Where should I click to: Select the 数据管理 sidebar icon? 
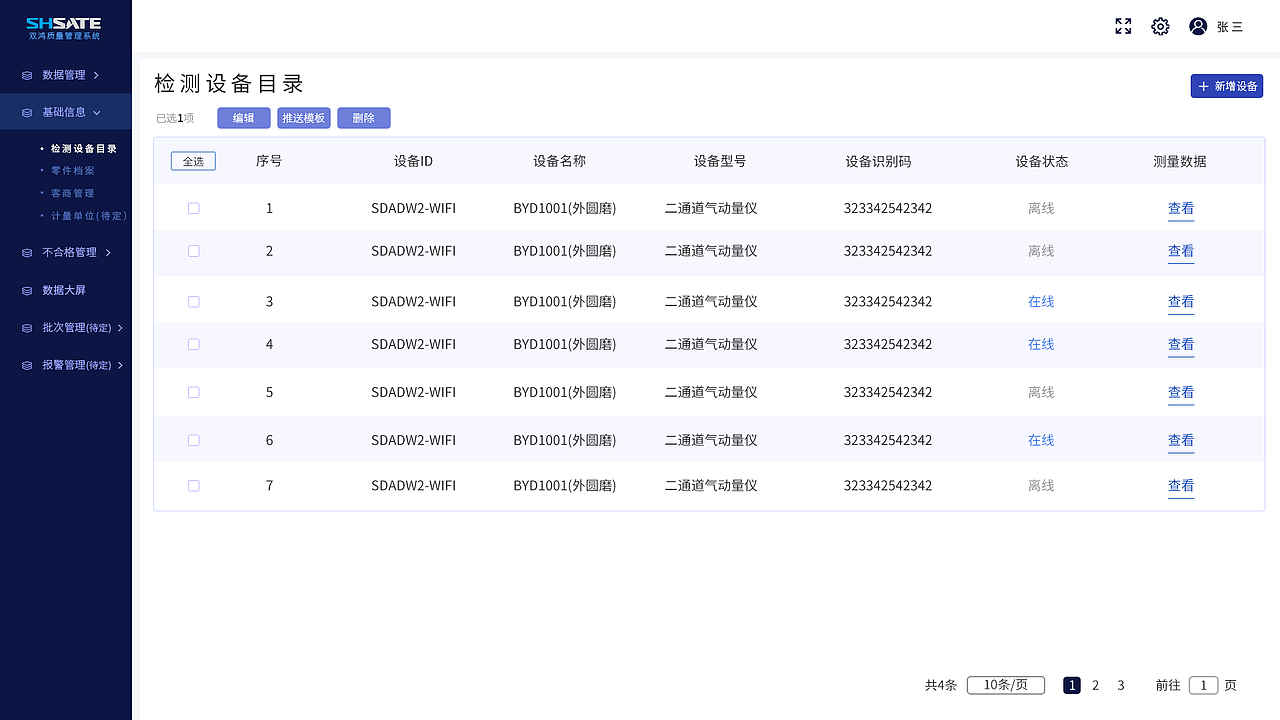(24, 75)
